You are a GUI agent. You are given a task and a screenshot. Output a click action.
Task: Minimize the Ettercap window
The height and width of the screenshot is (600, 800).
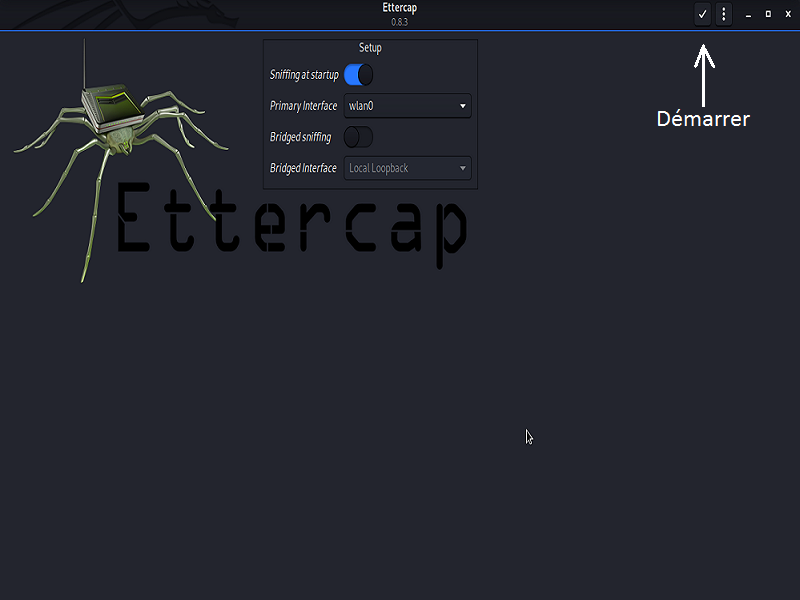pos(748,14)
